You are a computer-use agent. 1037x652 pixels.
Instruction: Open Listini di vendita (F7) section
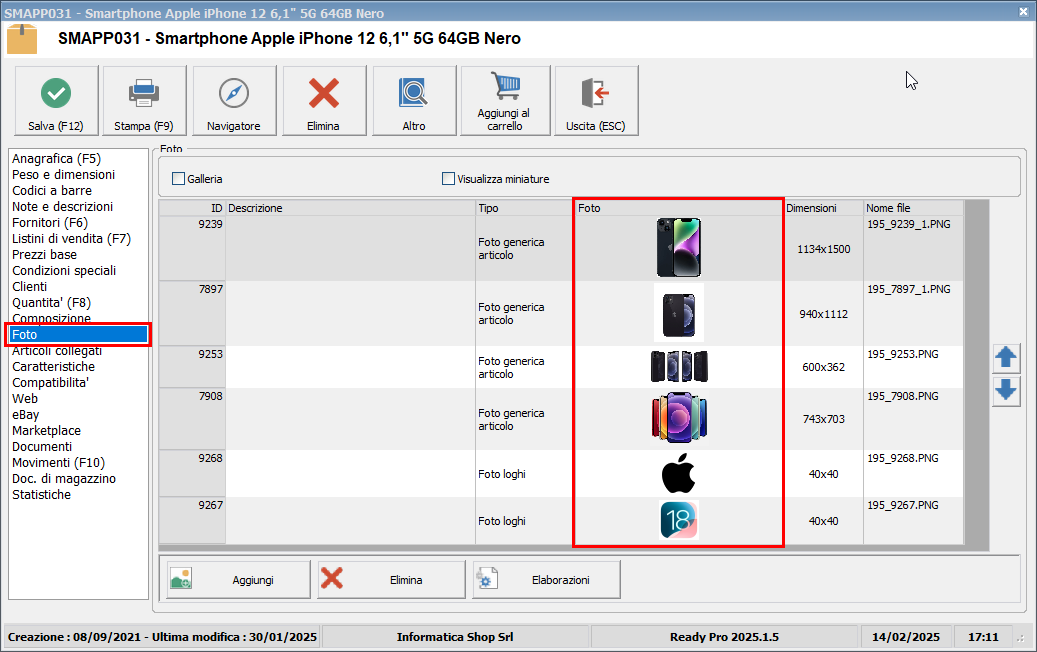71,239
